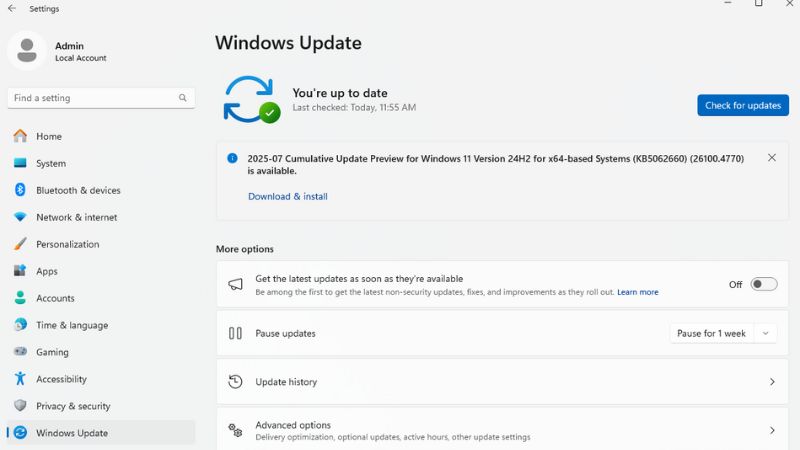
Task: Click the Delivery optimization description text
Action: (393, 437)
